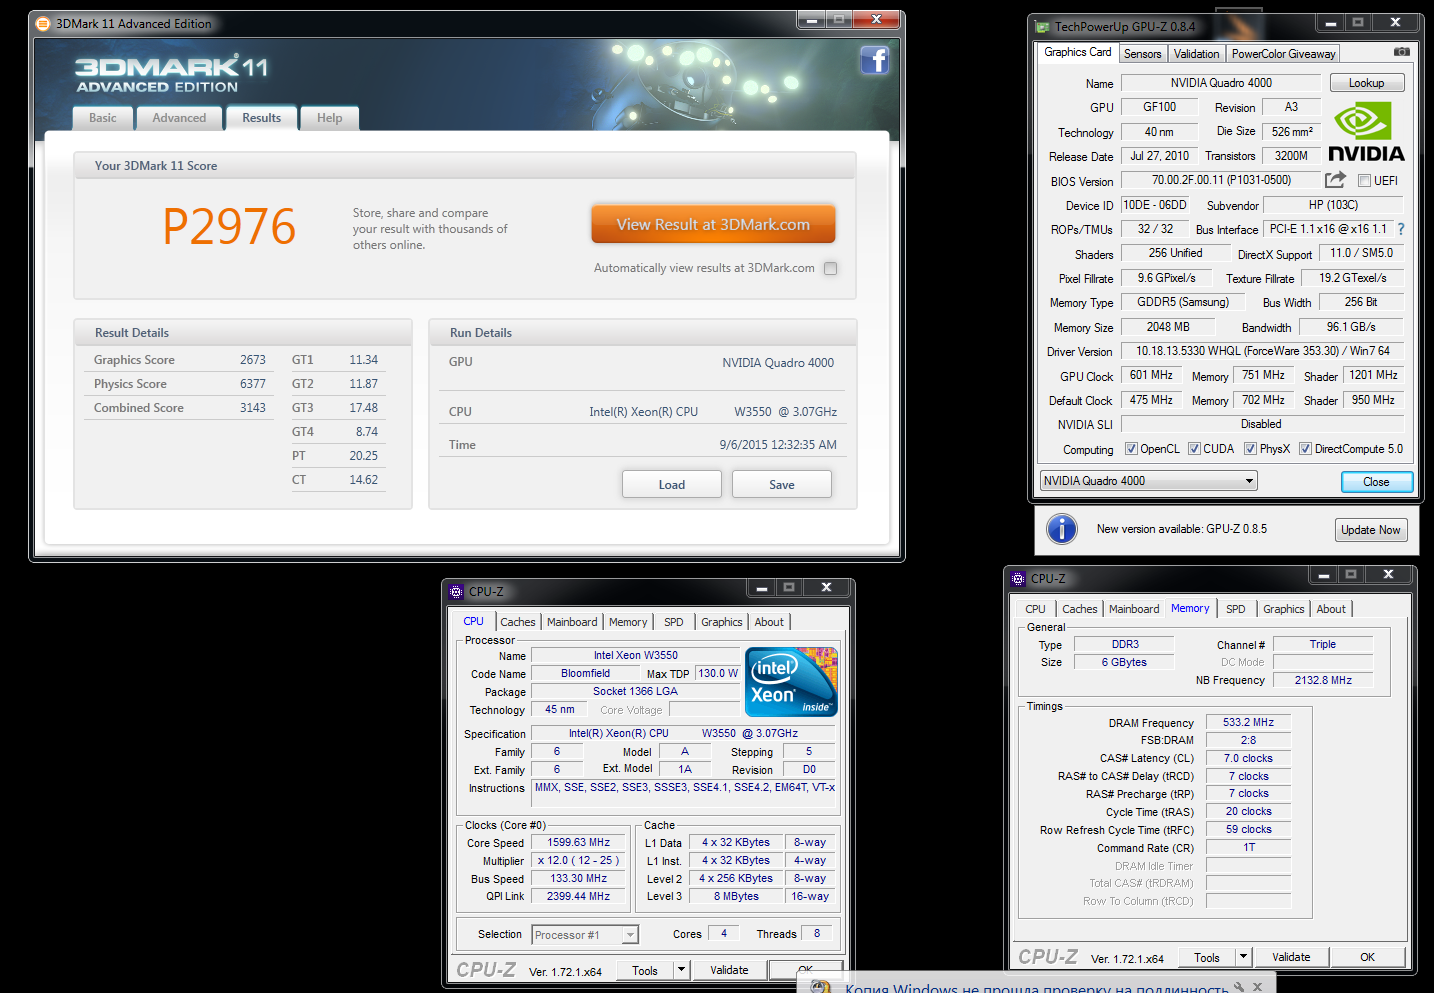Open About tab in CPU-Z processor window

(x=769, y=622)
